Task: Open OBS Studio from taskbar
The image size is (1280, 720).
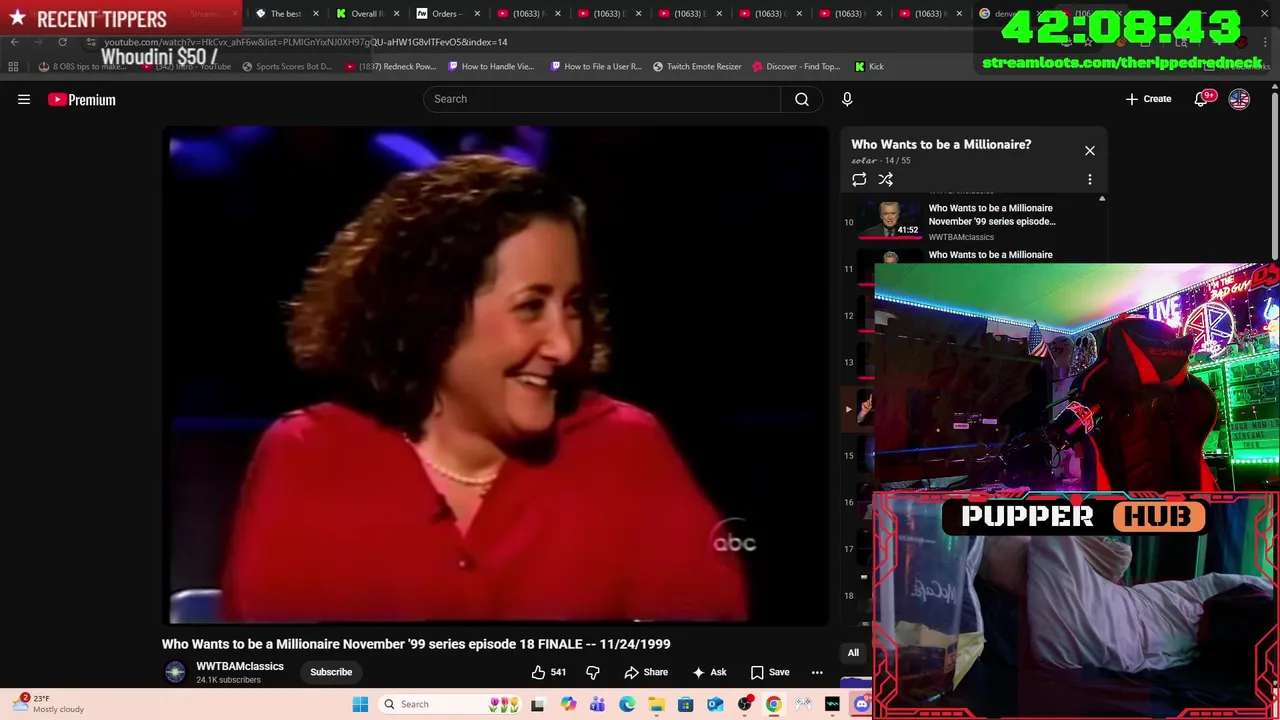Action: pyautogui.click(x=745, y=704)
